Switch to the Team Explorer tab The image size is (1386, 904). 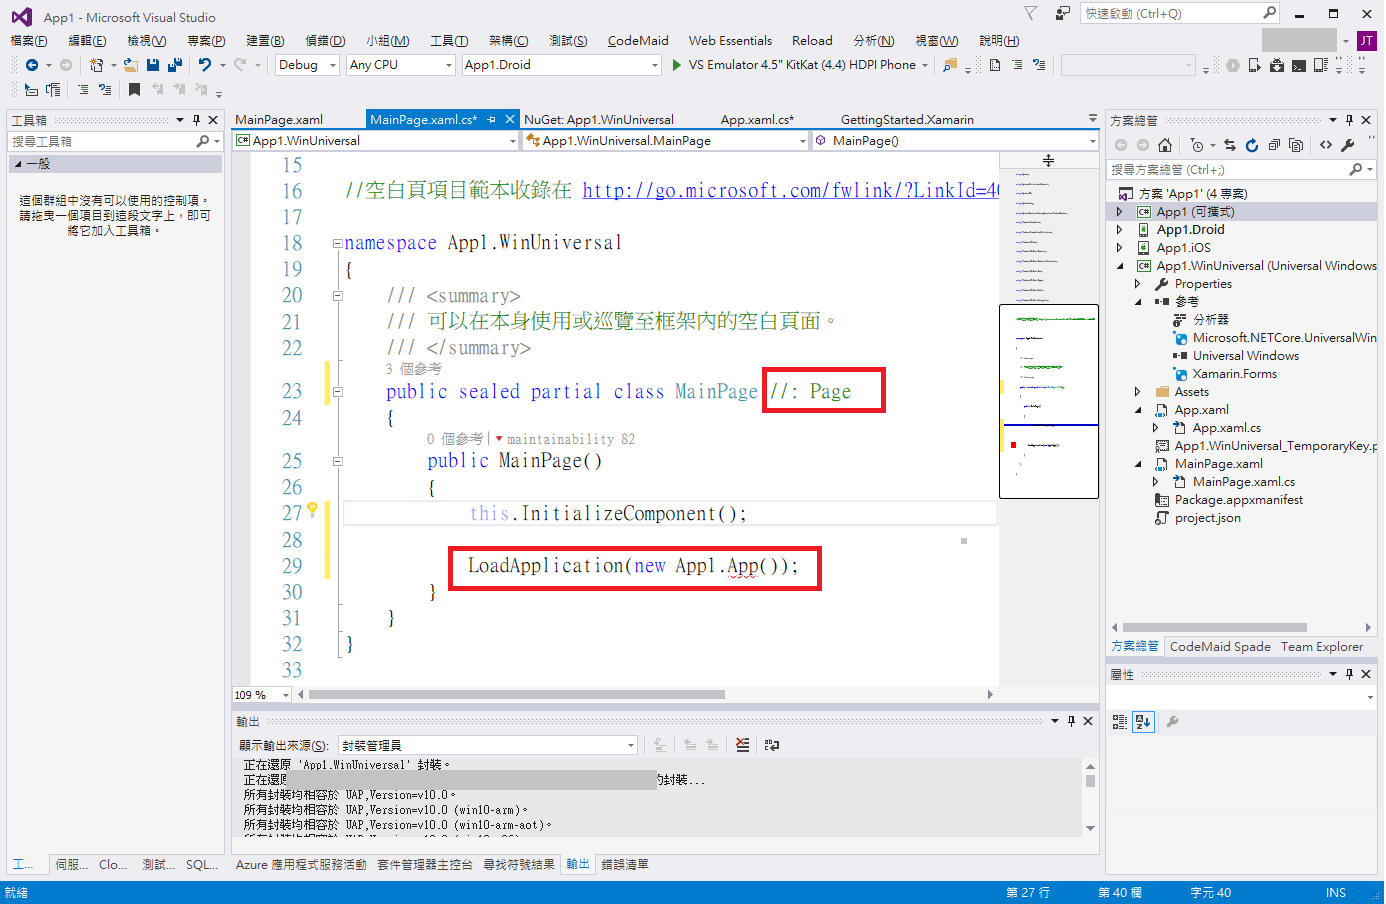[x=1322, y=647]
